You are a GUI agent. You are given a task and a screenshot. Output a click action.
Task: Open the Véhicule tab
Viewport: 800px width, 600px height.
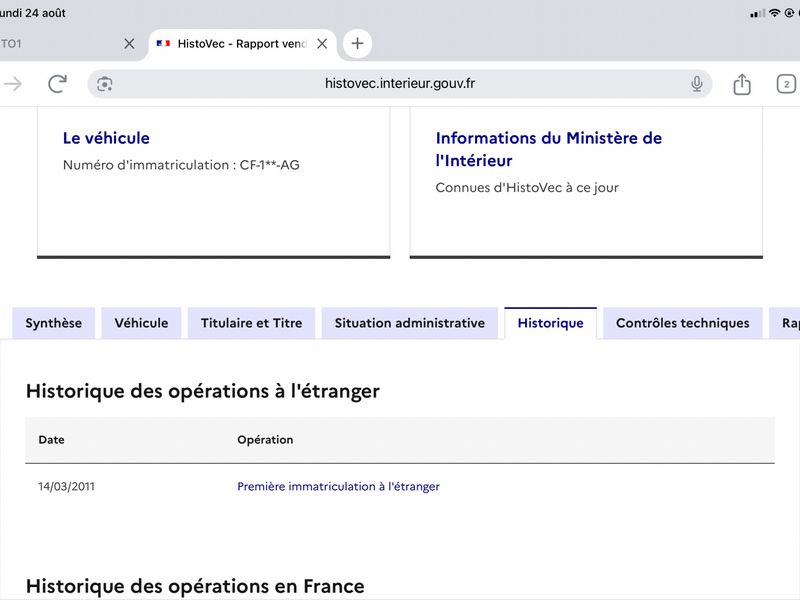[x=141, y=323]
